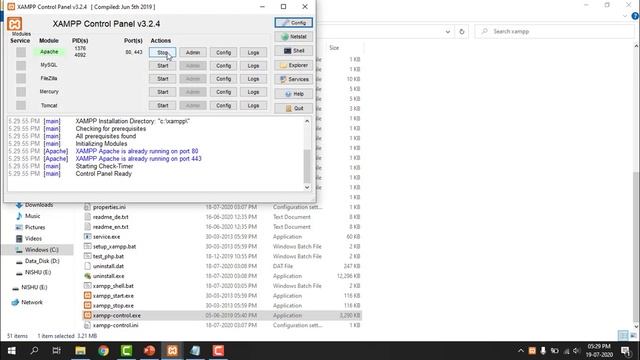Open Videos in navigation pane

[29, 238]
